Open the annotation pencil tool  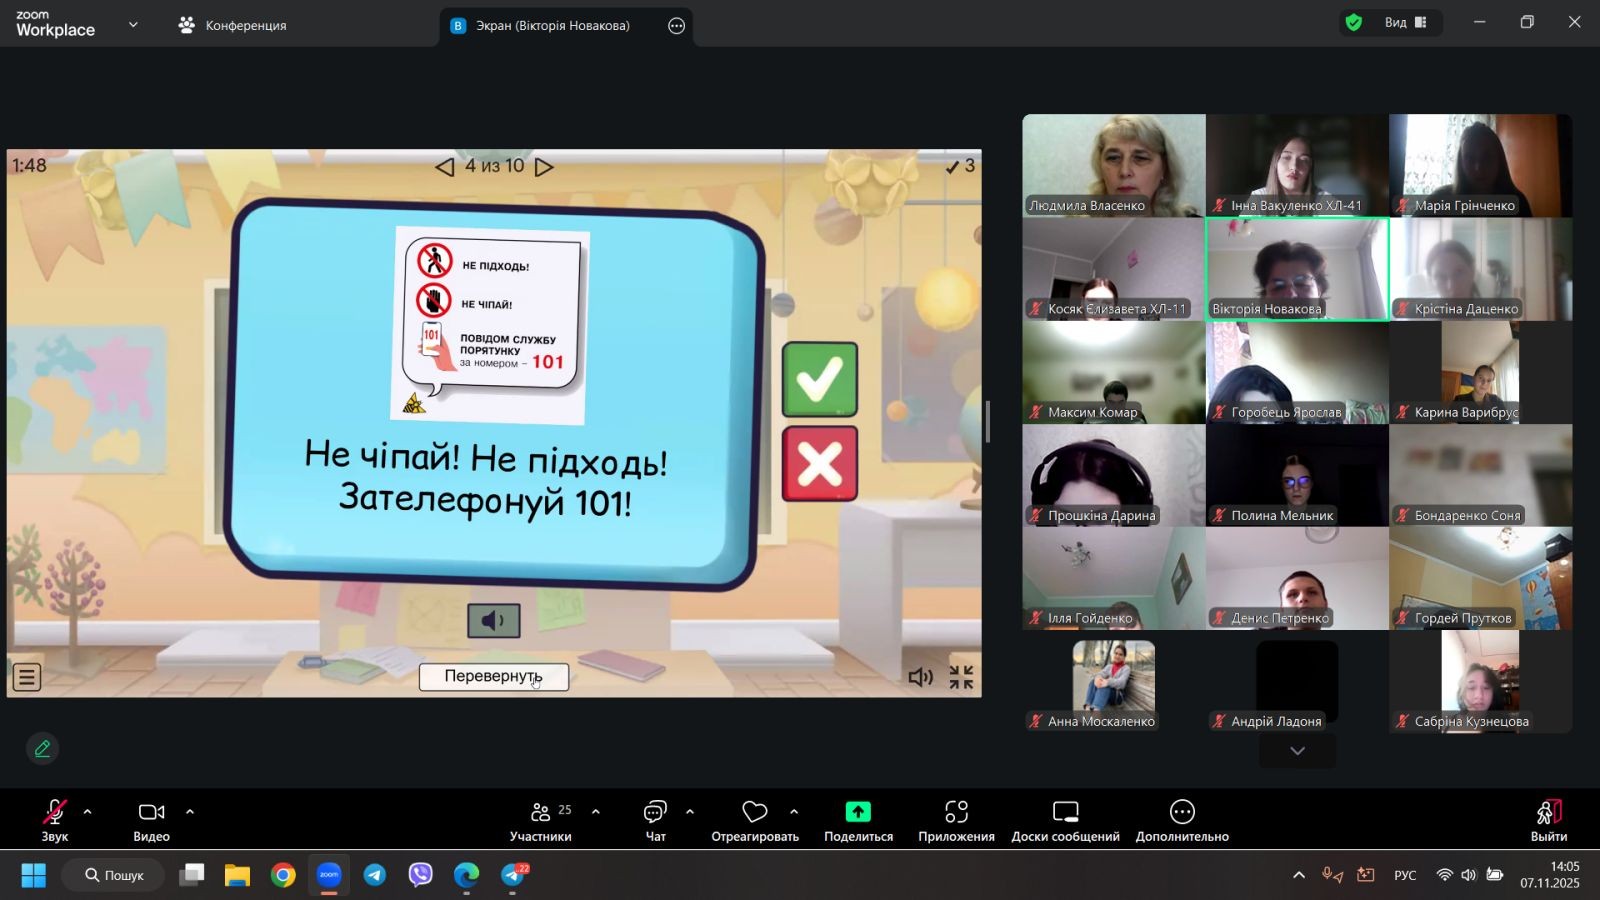click(42, 748)
